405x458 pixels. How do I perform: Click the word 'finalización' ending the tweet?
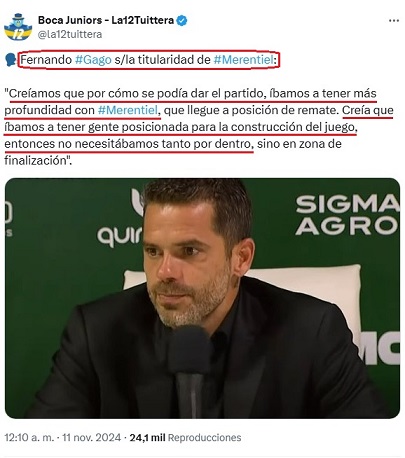point(36,160)
